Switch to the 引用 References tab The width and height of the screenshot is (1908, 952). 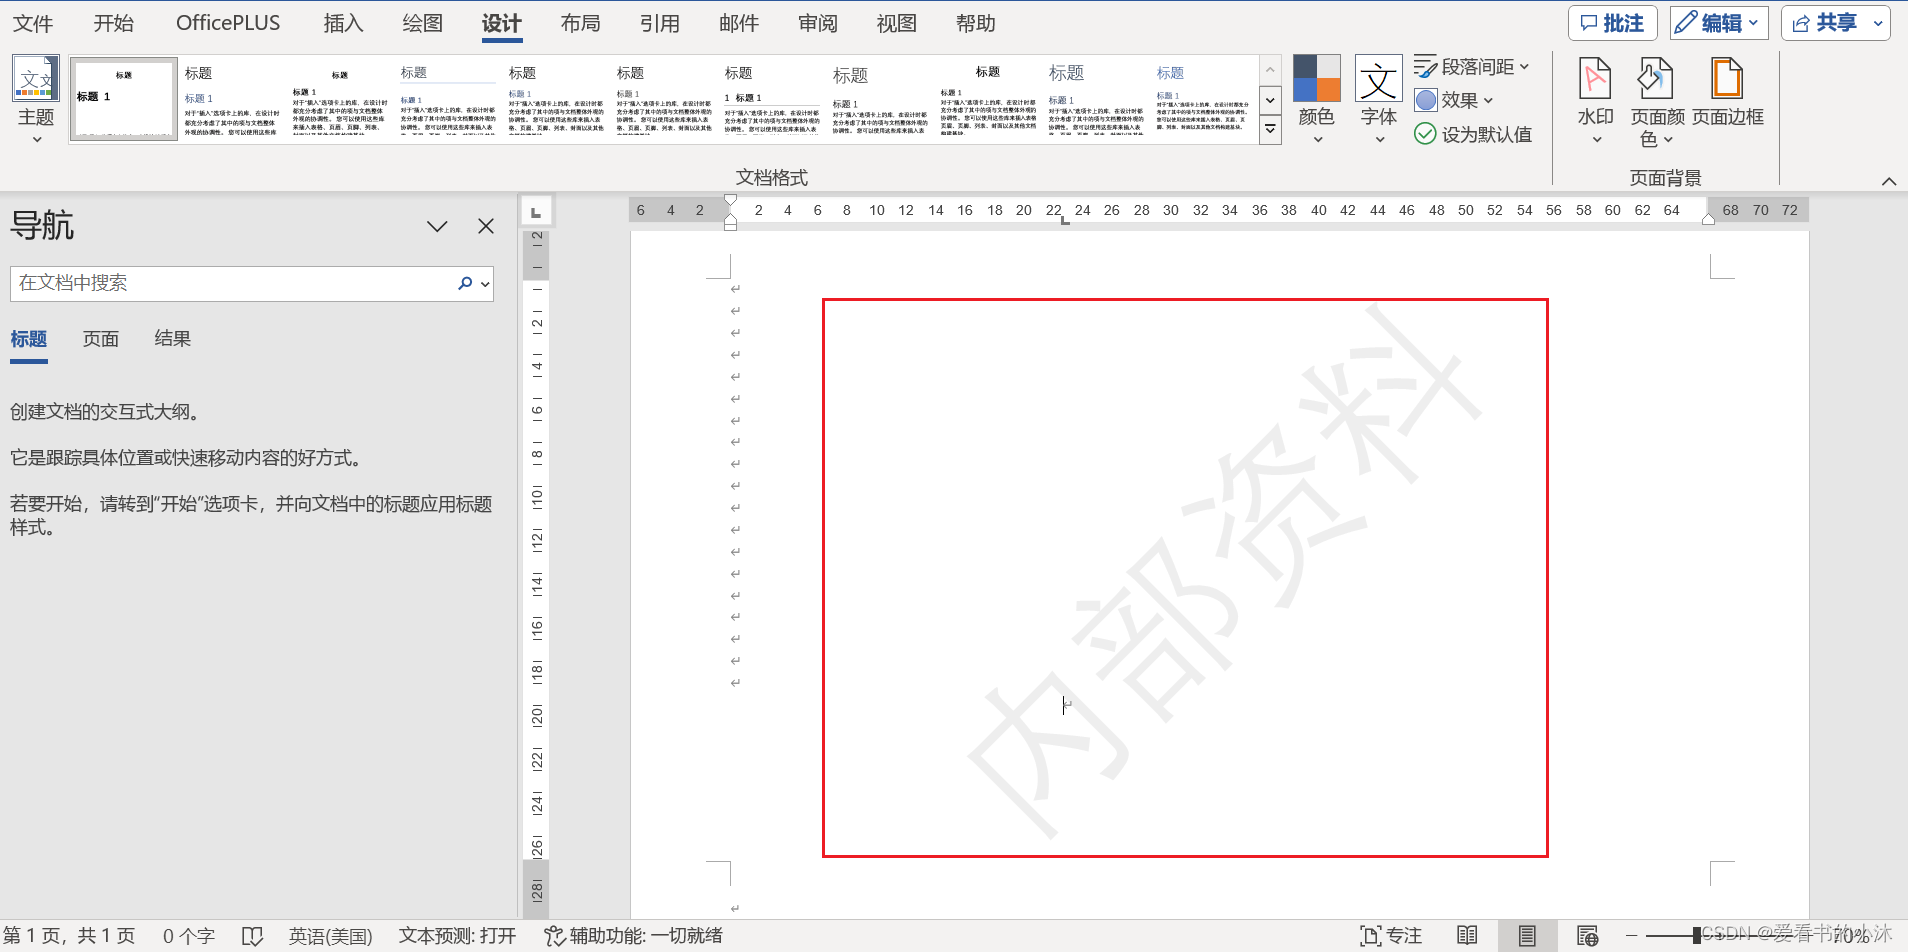659,23
